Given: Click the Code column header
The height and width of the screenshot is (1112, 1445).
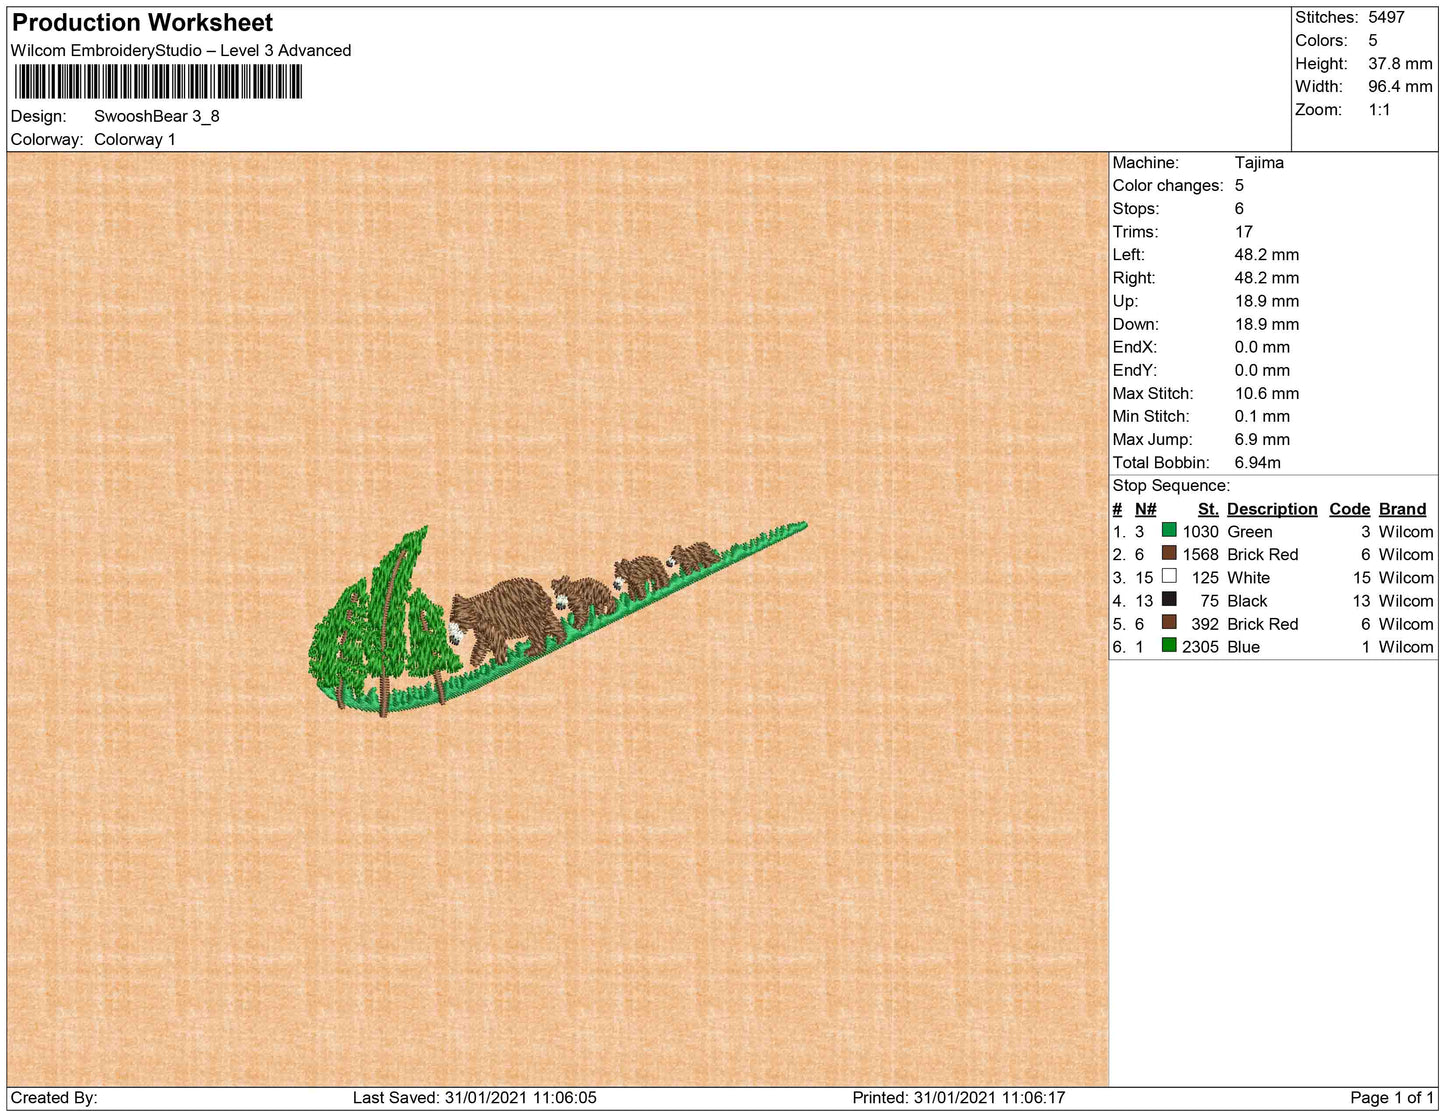Looking at the screenshot, I should coord(1349,509).
